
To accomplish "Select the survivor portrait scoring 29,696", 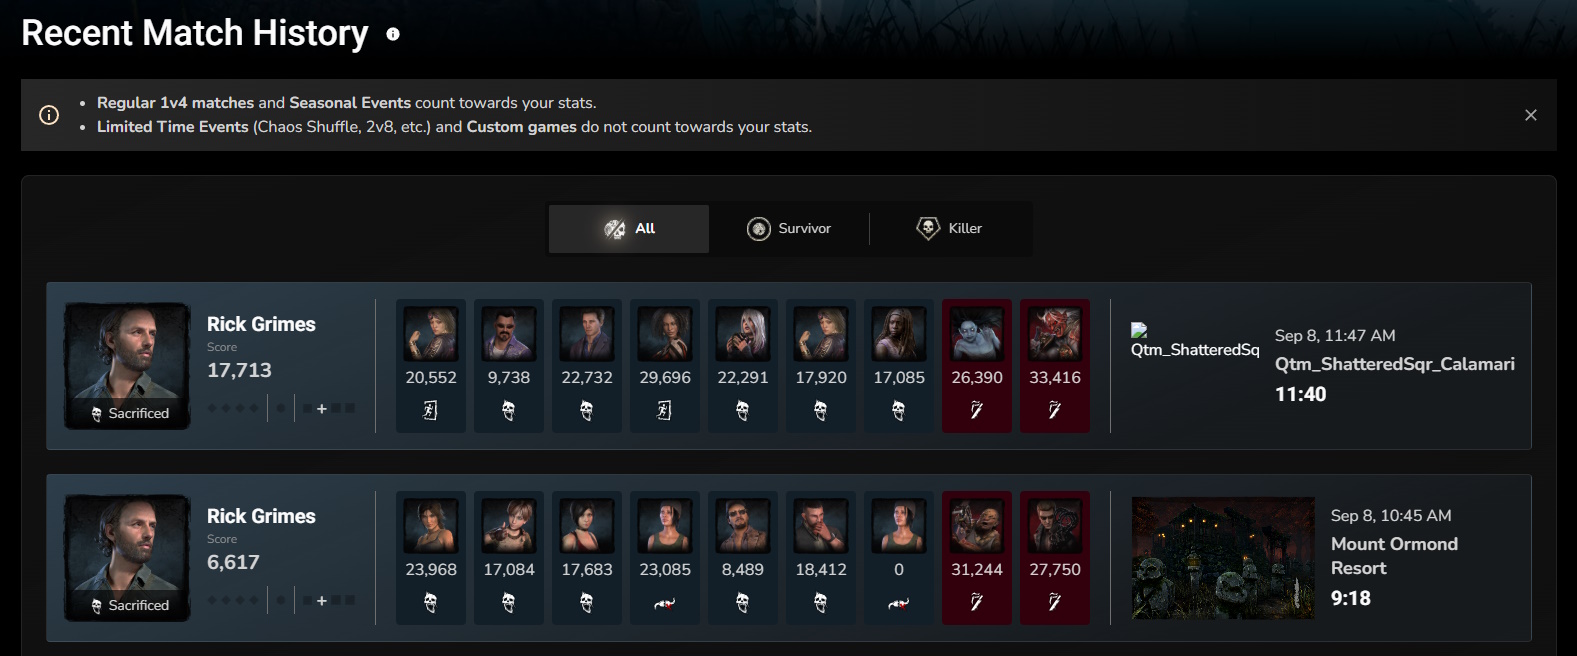I will click(665, 333).
